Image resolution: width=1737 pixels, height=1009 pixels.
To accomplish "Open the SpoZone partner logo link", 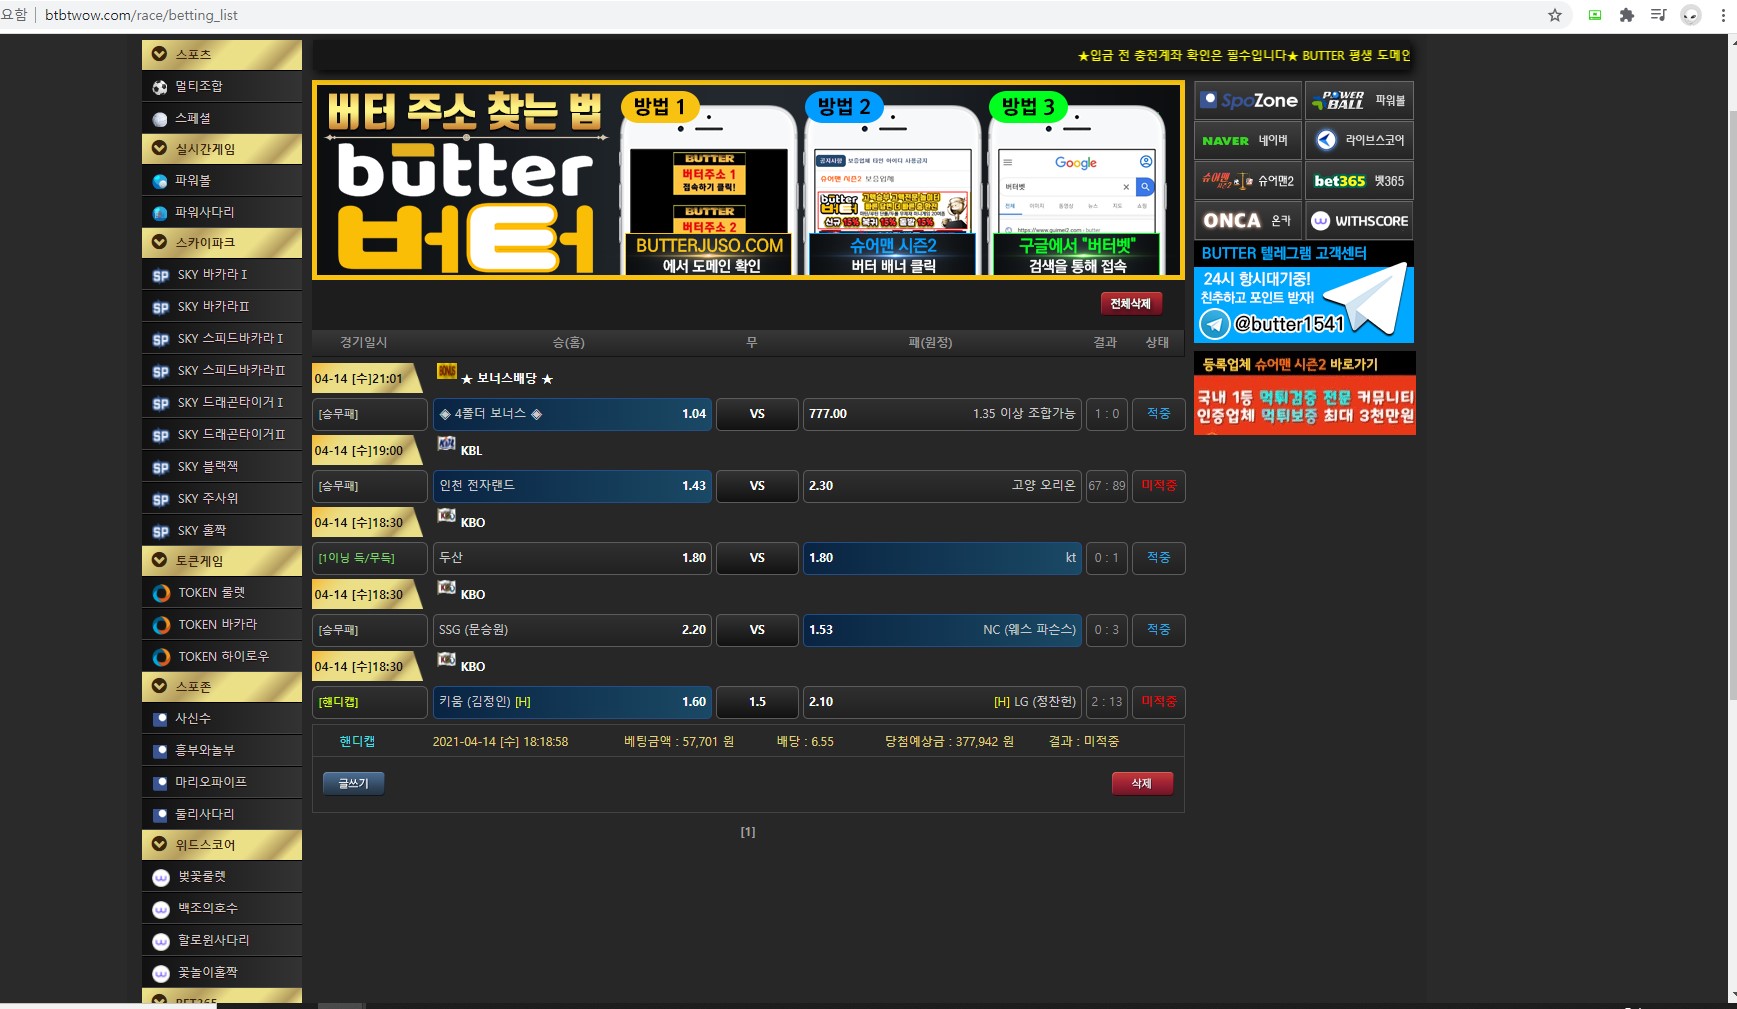I will click(1249, 101).
